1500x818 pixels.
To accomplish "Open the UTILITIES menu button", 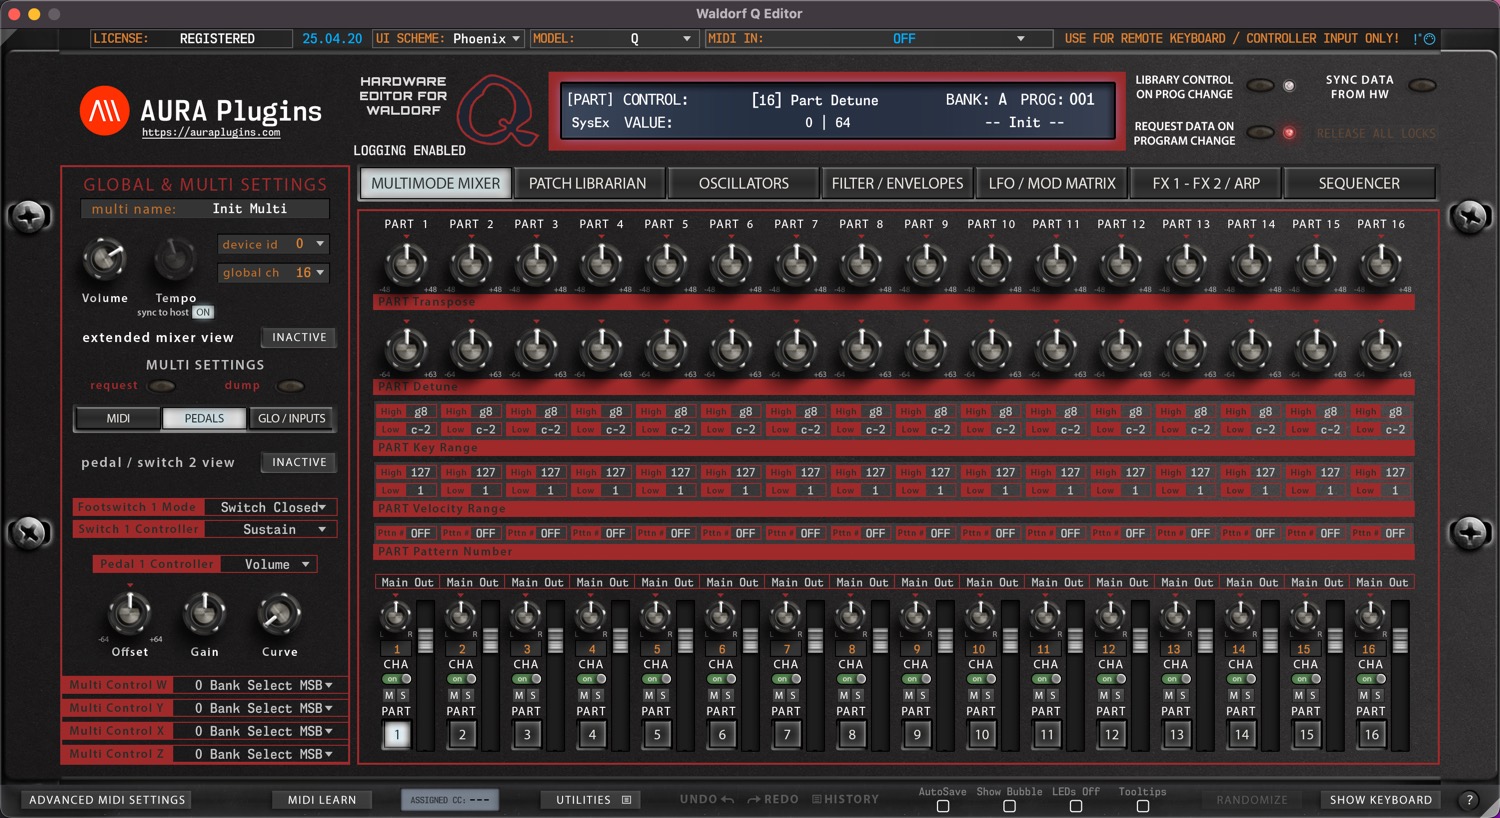I will click(593, 800).
